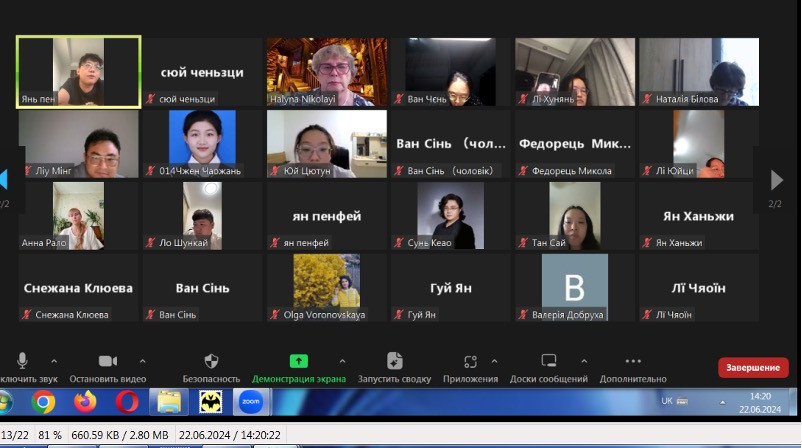
Task: Expand audio options arrow next to microphone
Action: [x=54, y=362]
